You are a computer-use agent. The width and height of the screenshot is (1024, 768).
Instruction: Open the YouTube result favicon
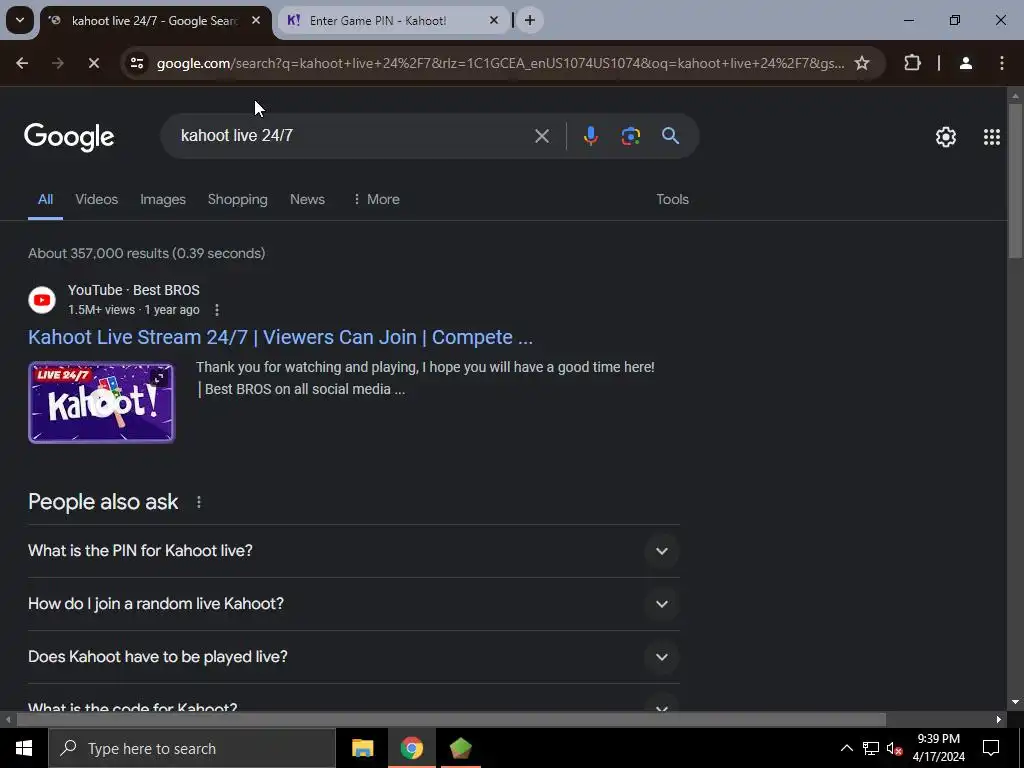pos(42,300)
